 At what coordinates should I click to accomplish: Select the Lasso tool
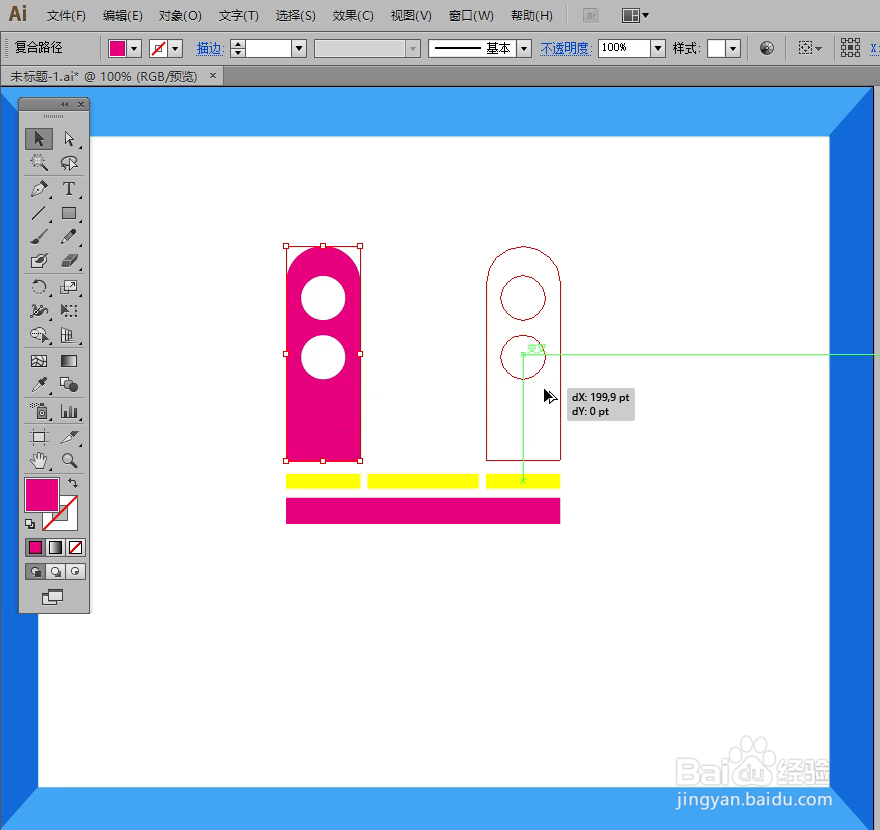(x=69, y=163)
